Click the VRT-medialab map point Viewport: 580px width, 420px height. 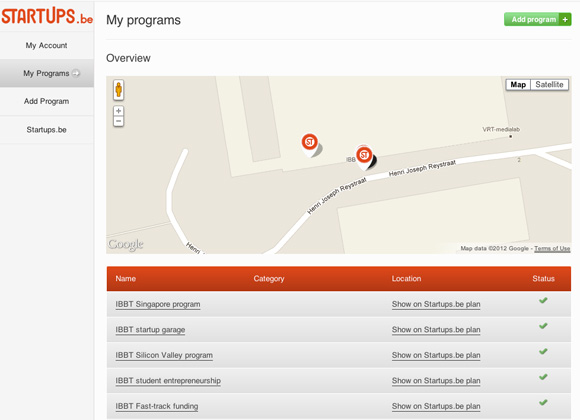coord(510,136)
